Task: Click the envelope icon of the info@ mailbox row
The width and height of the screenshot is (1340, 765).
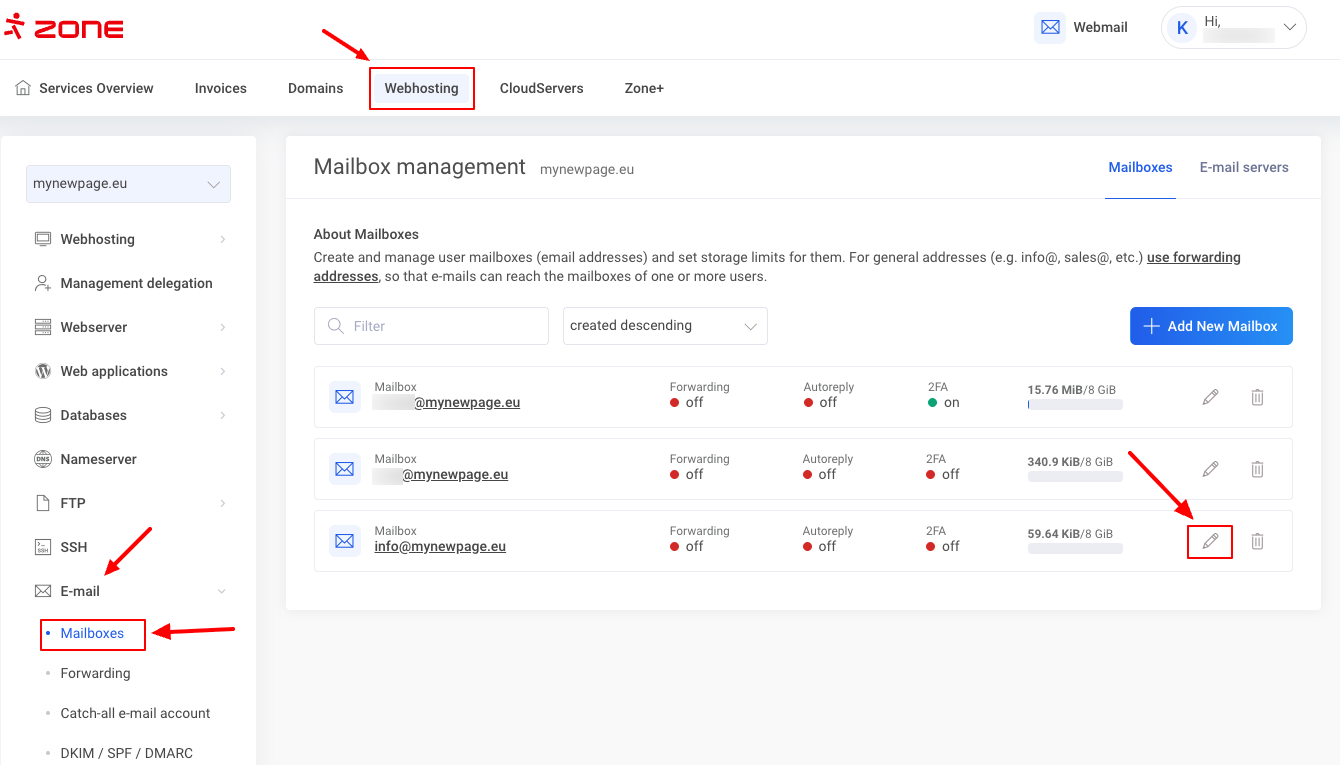Action: point(345,541)
